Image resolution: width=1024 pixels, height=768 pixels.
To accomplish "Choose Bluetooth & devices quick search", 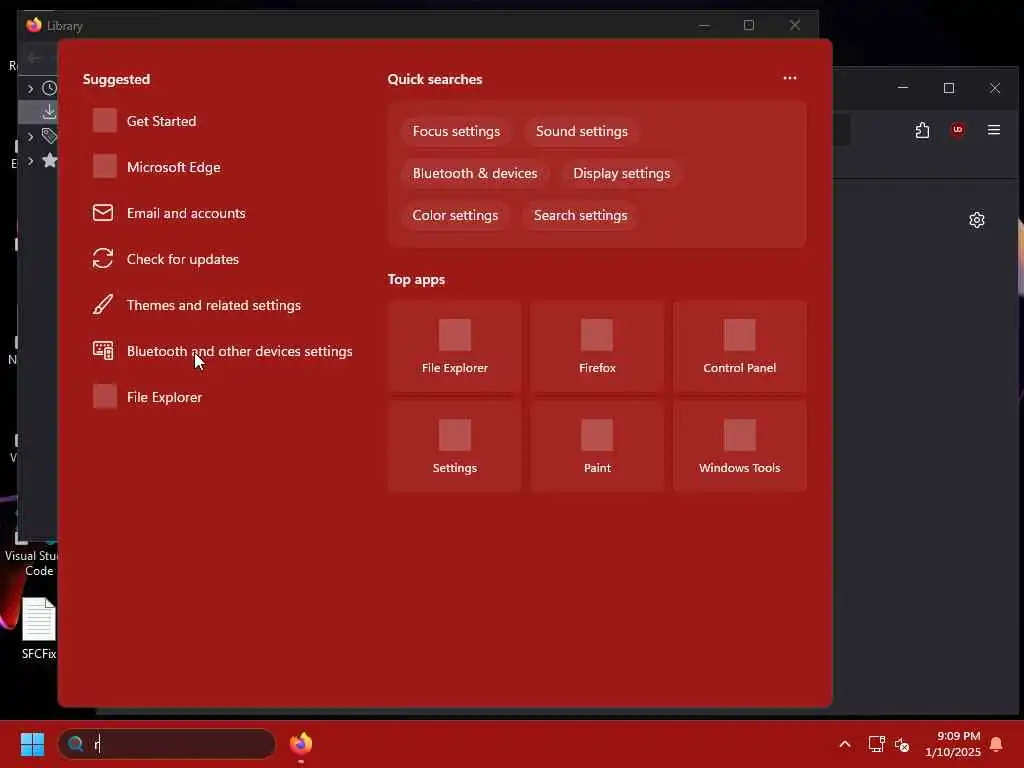I will (475, 173).
